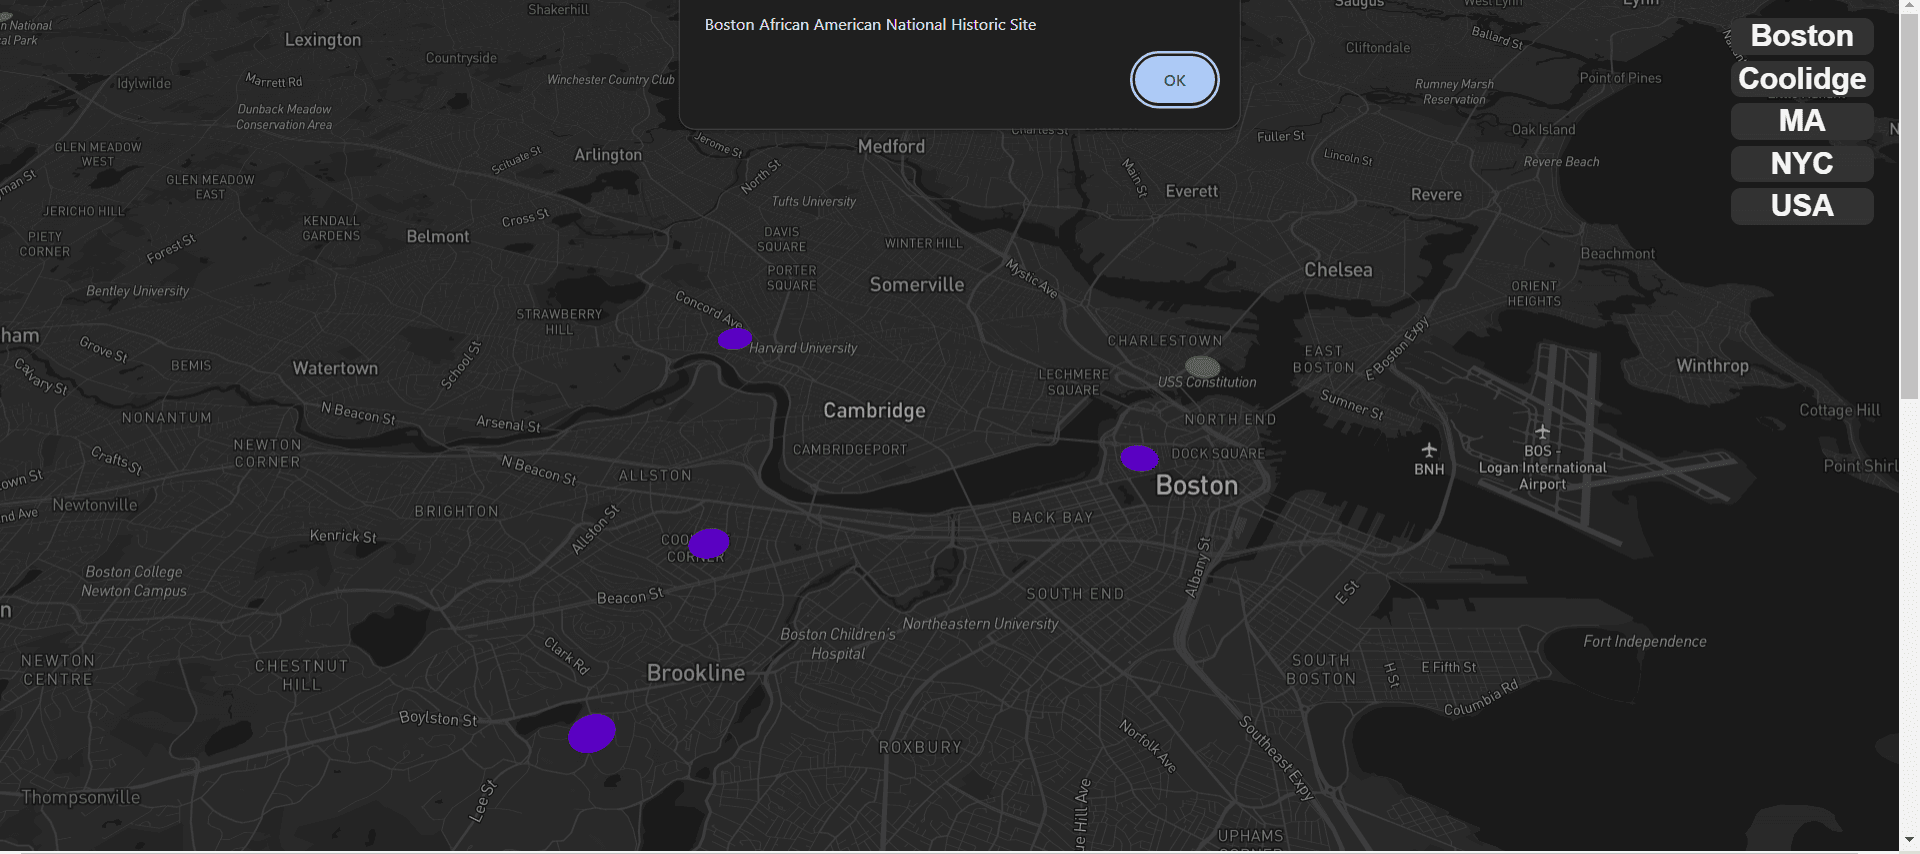
Task: Click the Cambridge city label on map
Action: coord(874,411)
